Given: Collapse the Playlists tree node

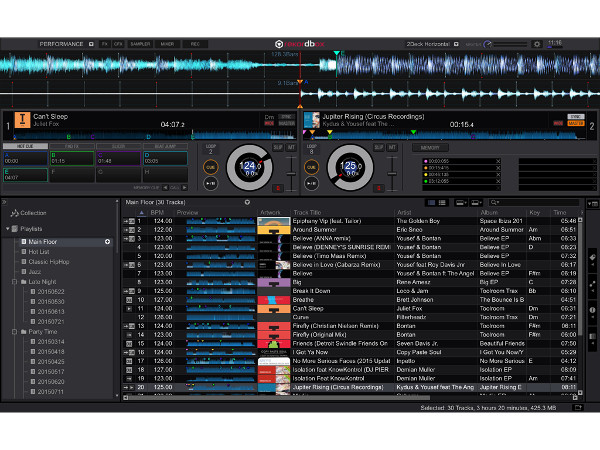Looking at the screenshot, I should pyautogui.click(x=7, y=229).
